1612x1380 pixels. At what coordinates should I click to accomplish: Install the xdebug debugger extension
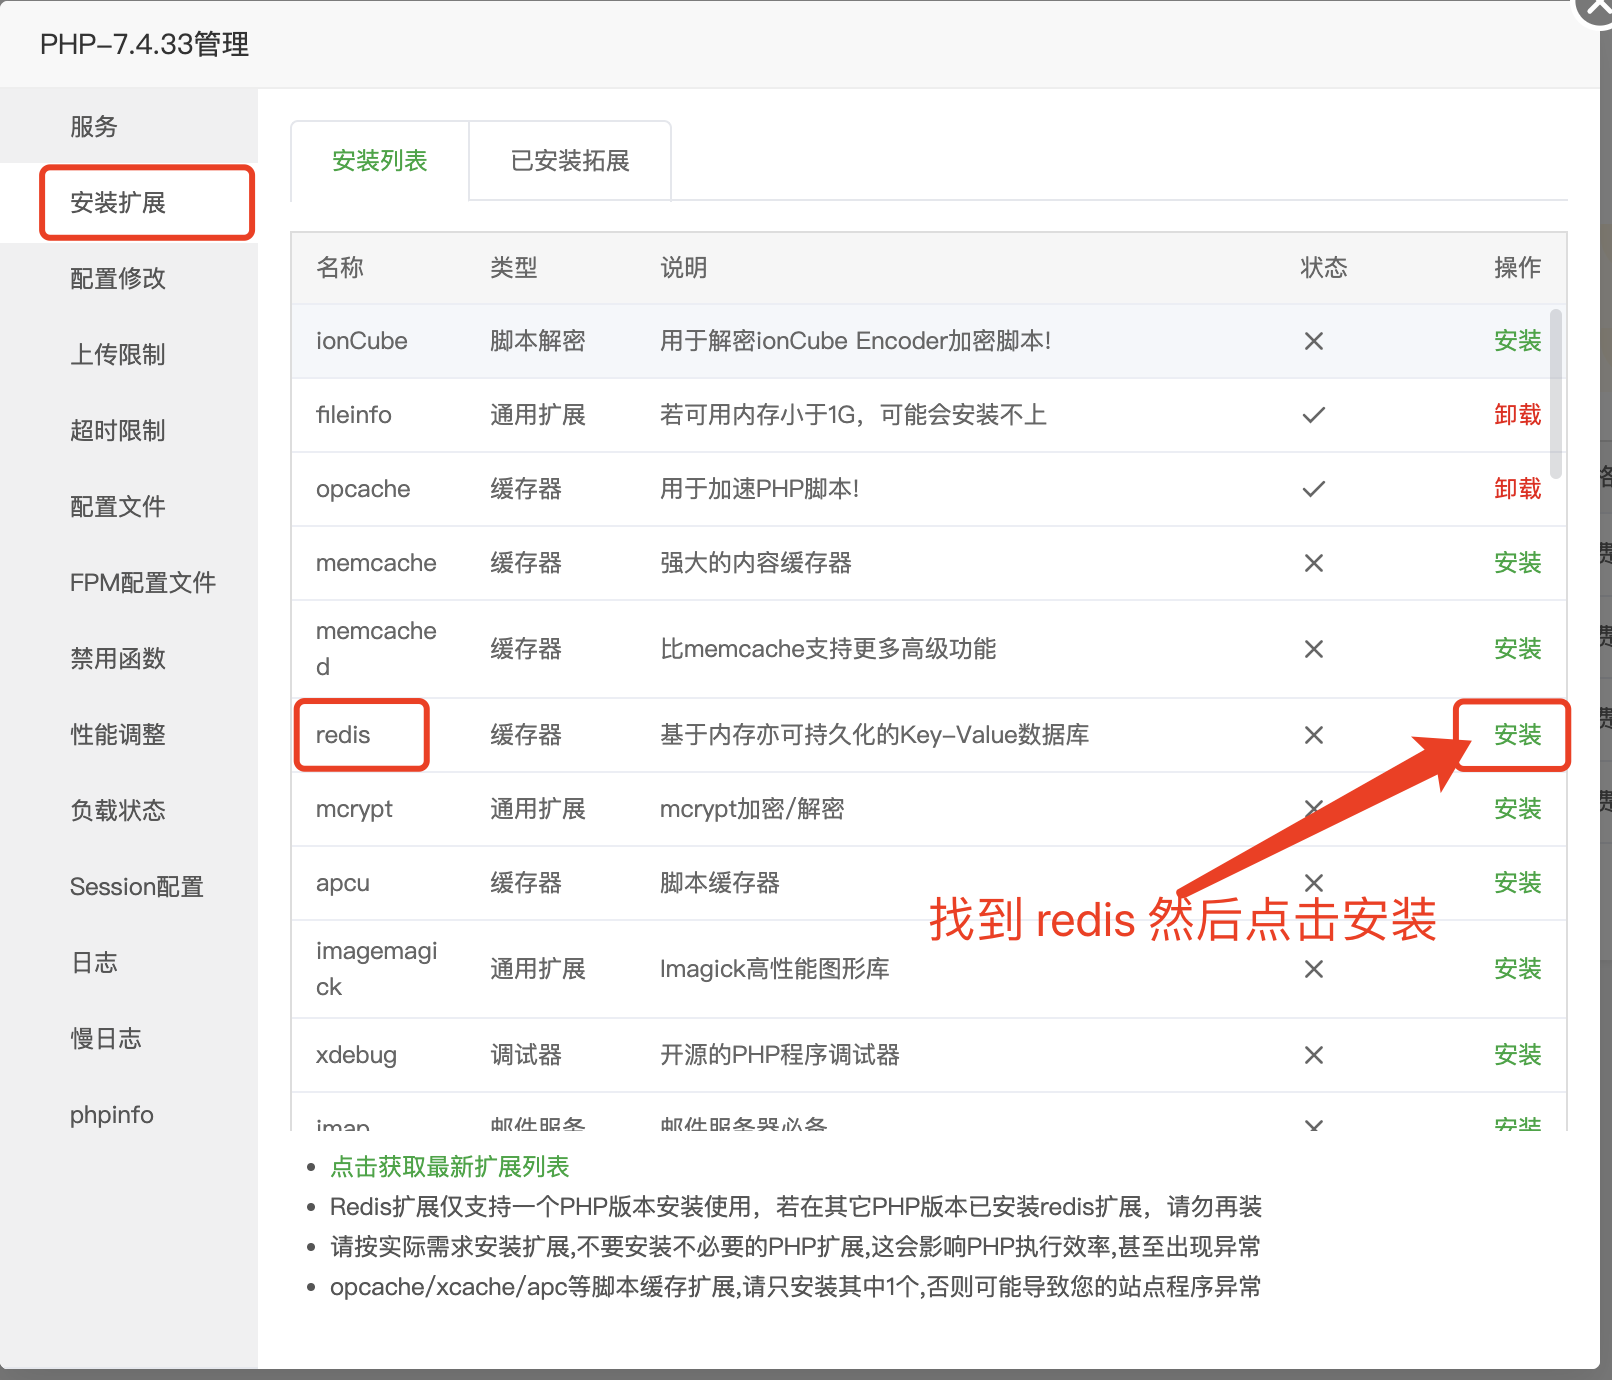pyautogui.click(x=1516, y=1055)
